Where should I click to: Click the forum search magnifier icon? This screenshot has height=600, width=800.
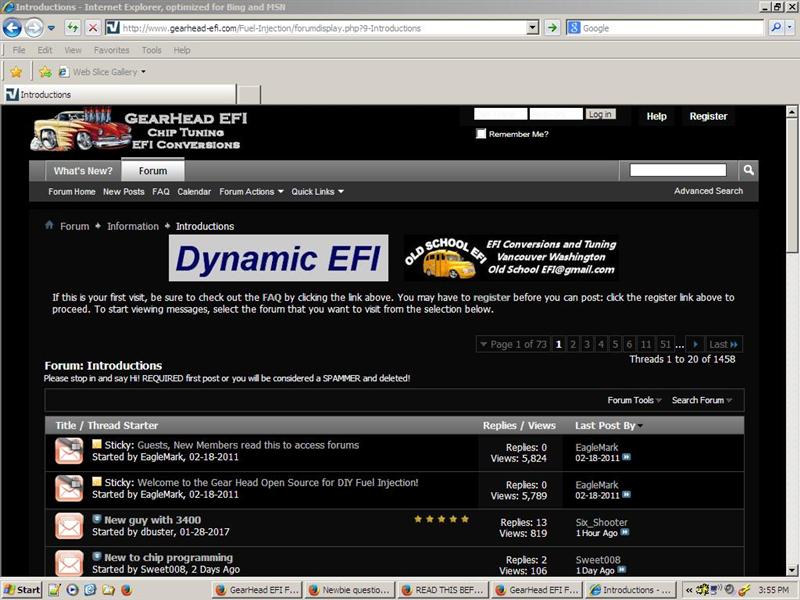(x=749, y=171)
